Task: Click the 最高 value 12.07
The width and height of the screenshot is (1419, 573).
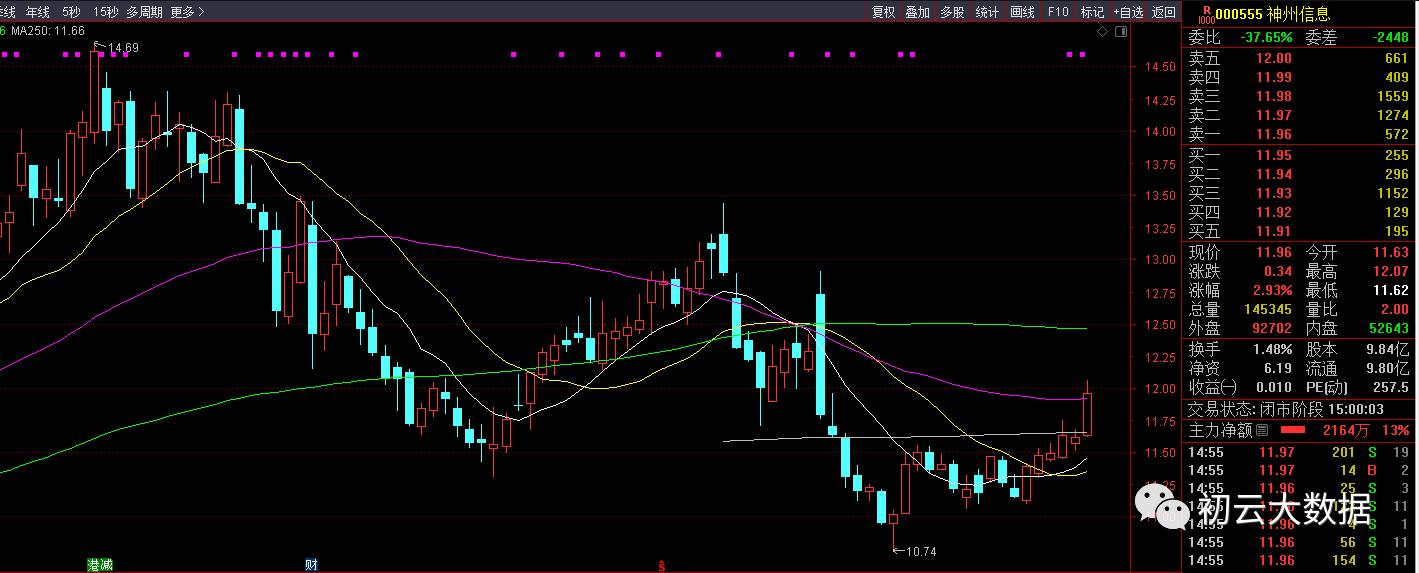Action: [x=1391, y=271]
